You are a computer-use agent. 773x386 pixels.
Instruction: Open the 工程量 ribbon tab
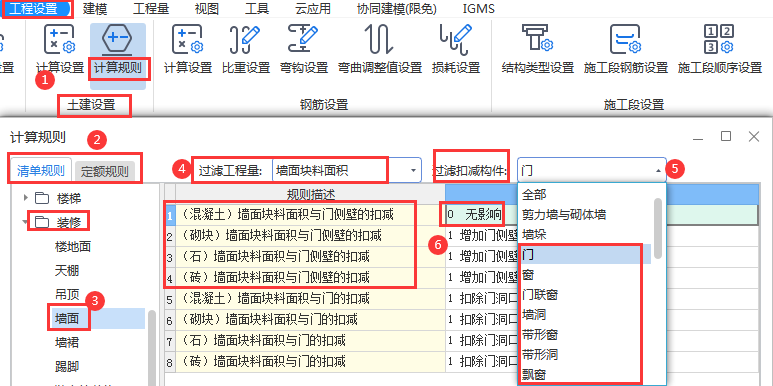point(151,8)
